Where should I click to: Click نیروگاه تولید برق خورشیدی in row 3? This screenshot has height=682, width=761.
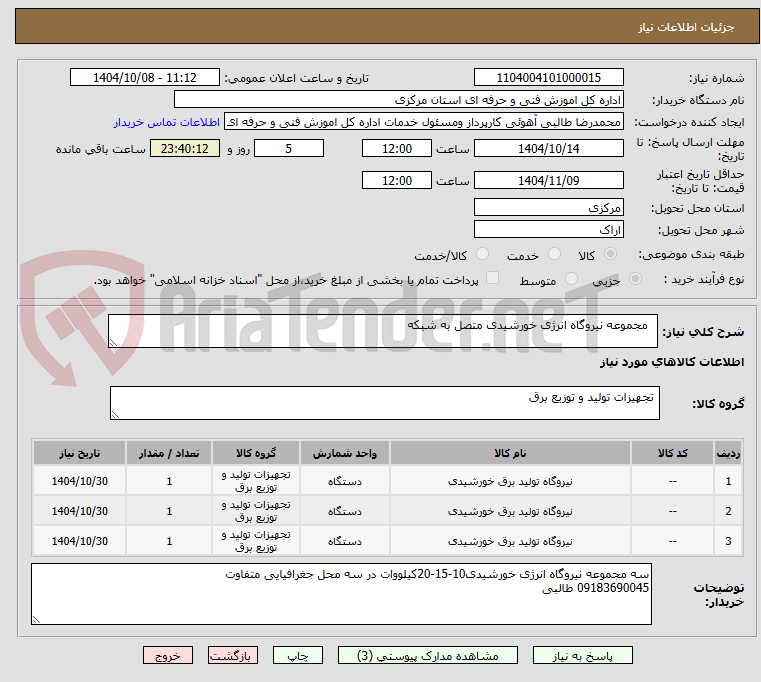[x=510, y=541]
